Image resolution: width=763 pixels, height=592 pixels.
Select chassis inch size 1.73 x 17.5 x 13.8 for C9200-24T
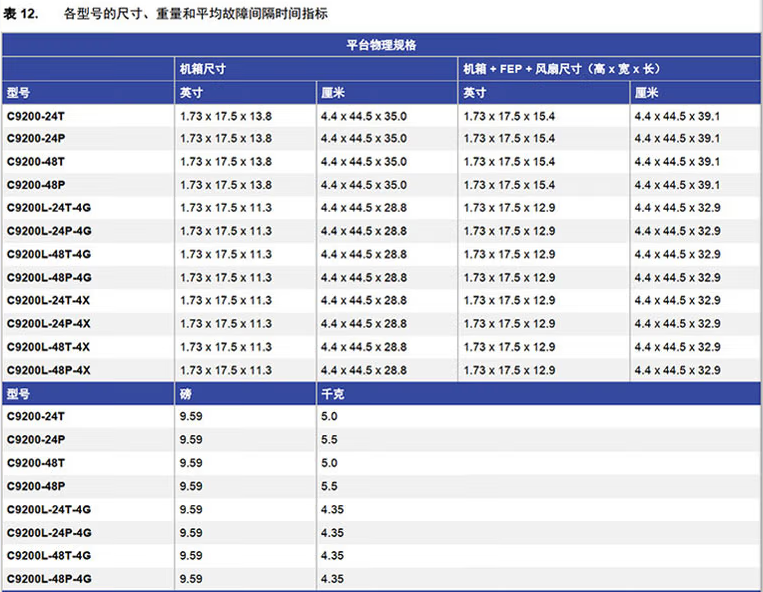(x=225, y=116)
